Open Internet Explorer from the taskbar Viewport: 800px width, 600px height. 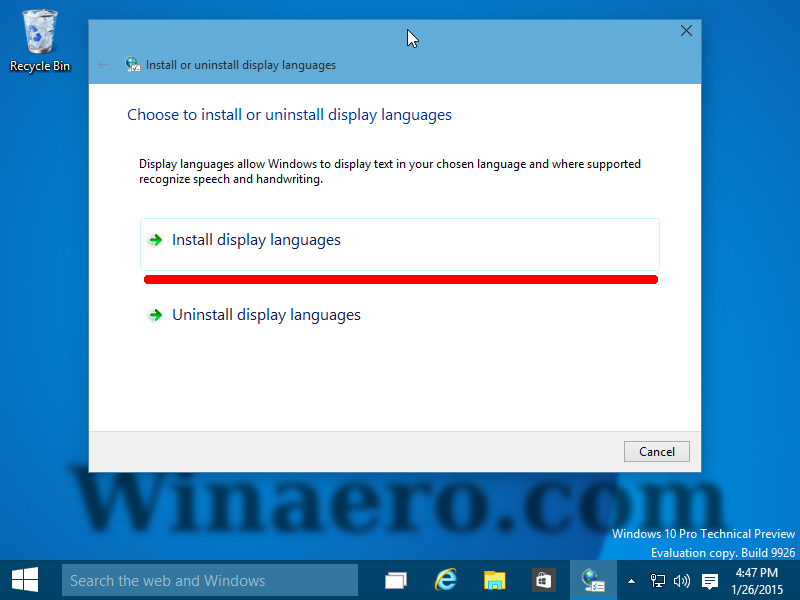445,580
